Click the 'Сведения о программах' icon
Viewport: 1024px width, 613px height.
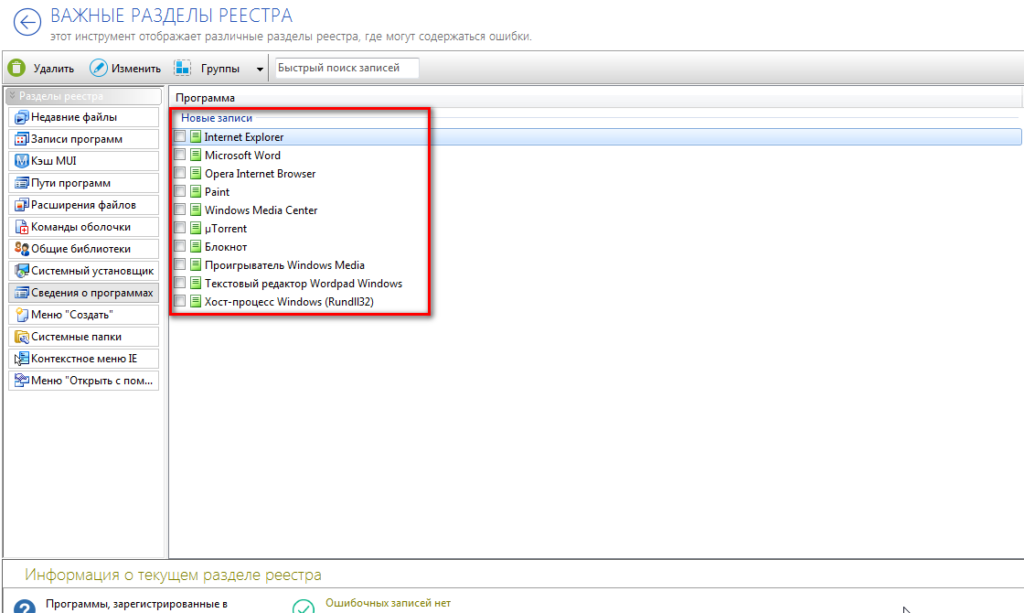point(22,292)
